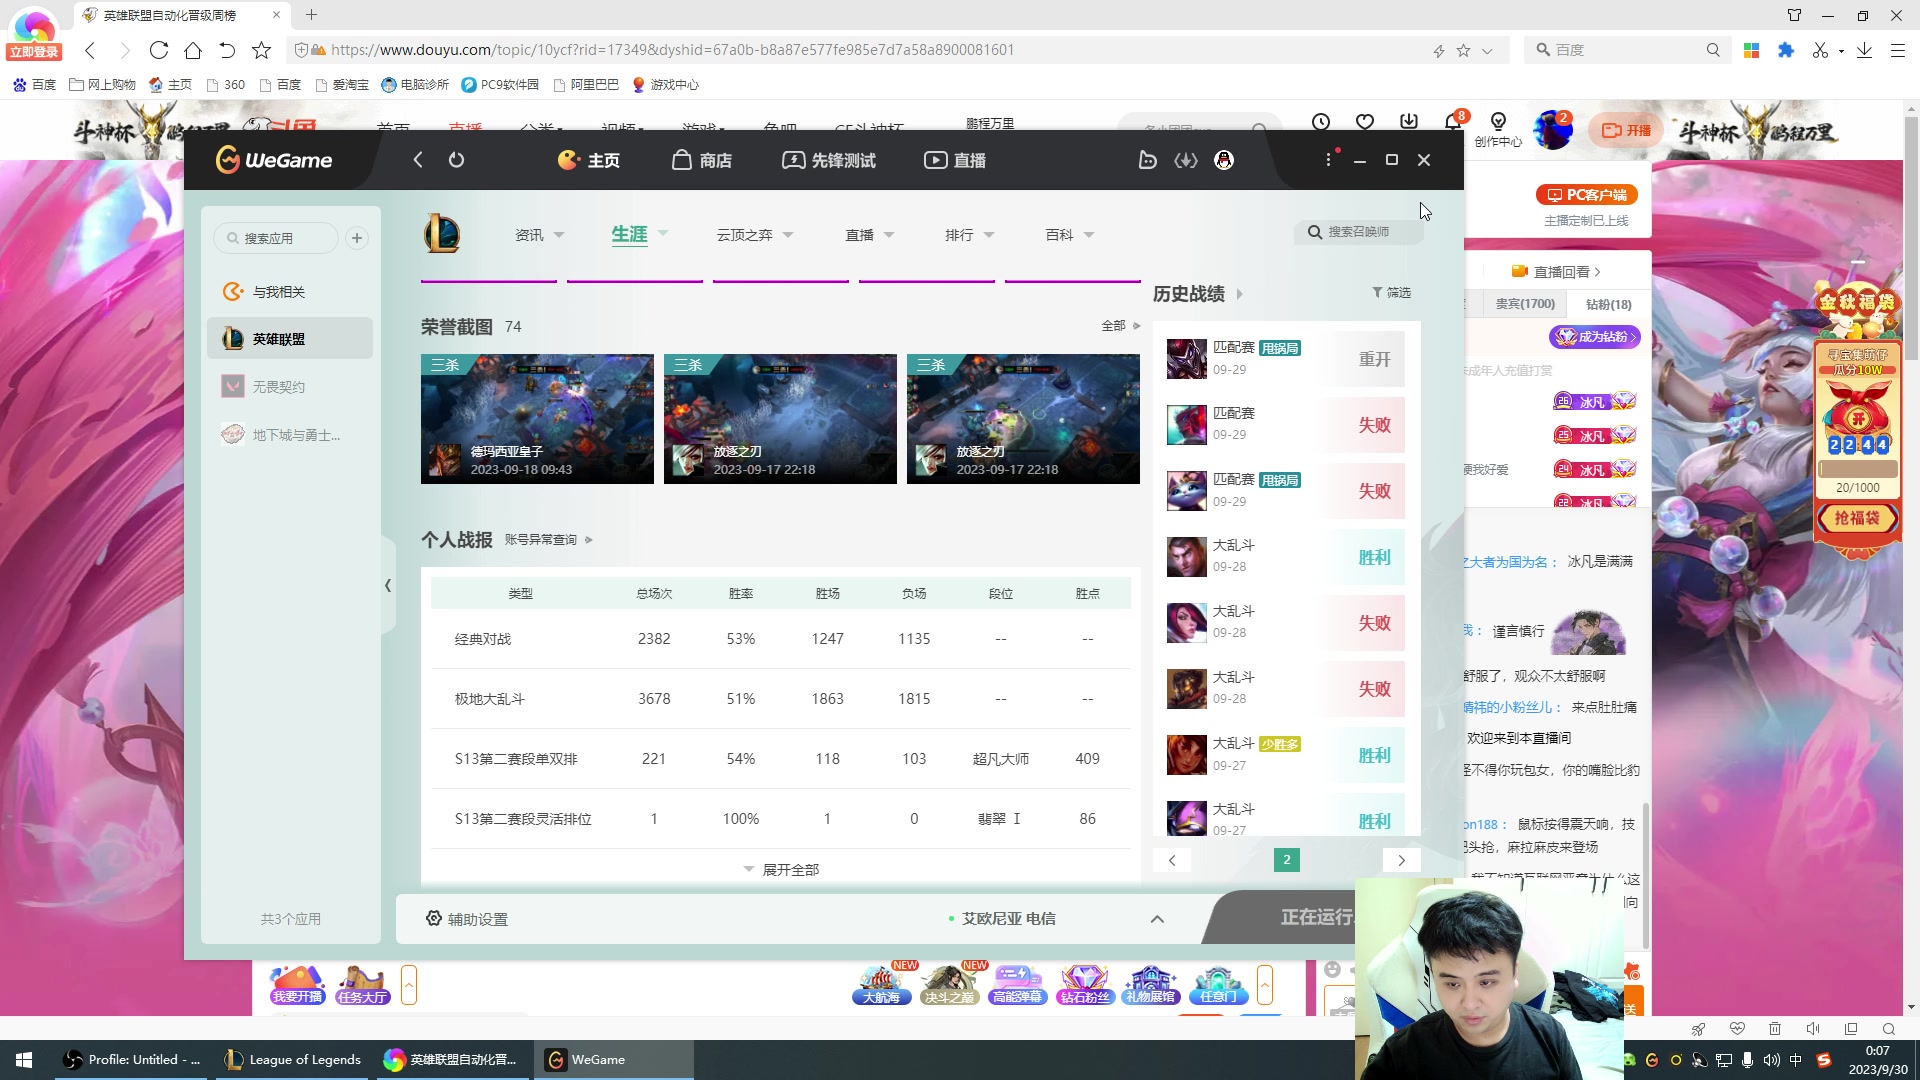Open WeGame 主页 tab
The height and width of the screenshot is (1080, 1920).
tap(589, 160)
